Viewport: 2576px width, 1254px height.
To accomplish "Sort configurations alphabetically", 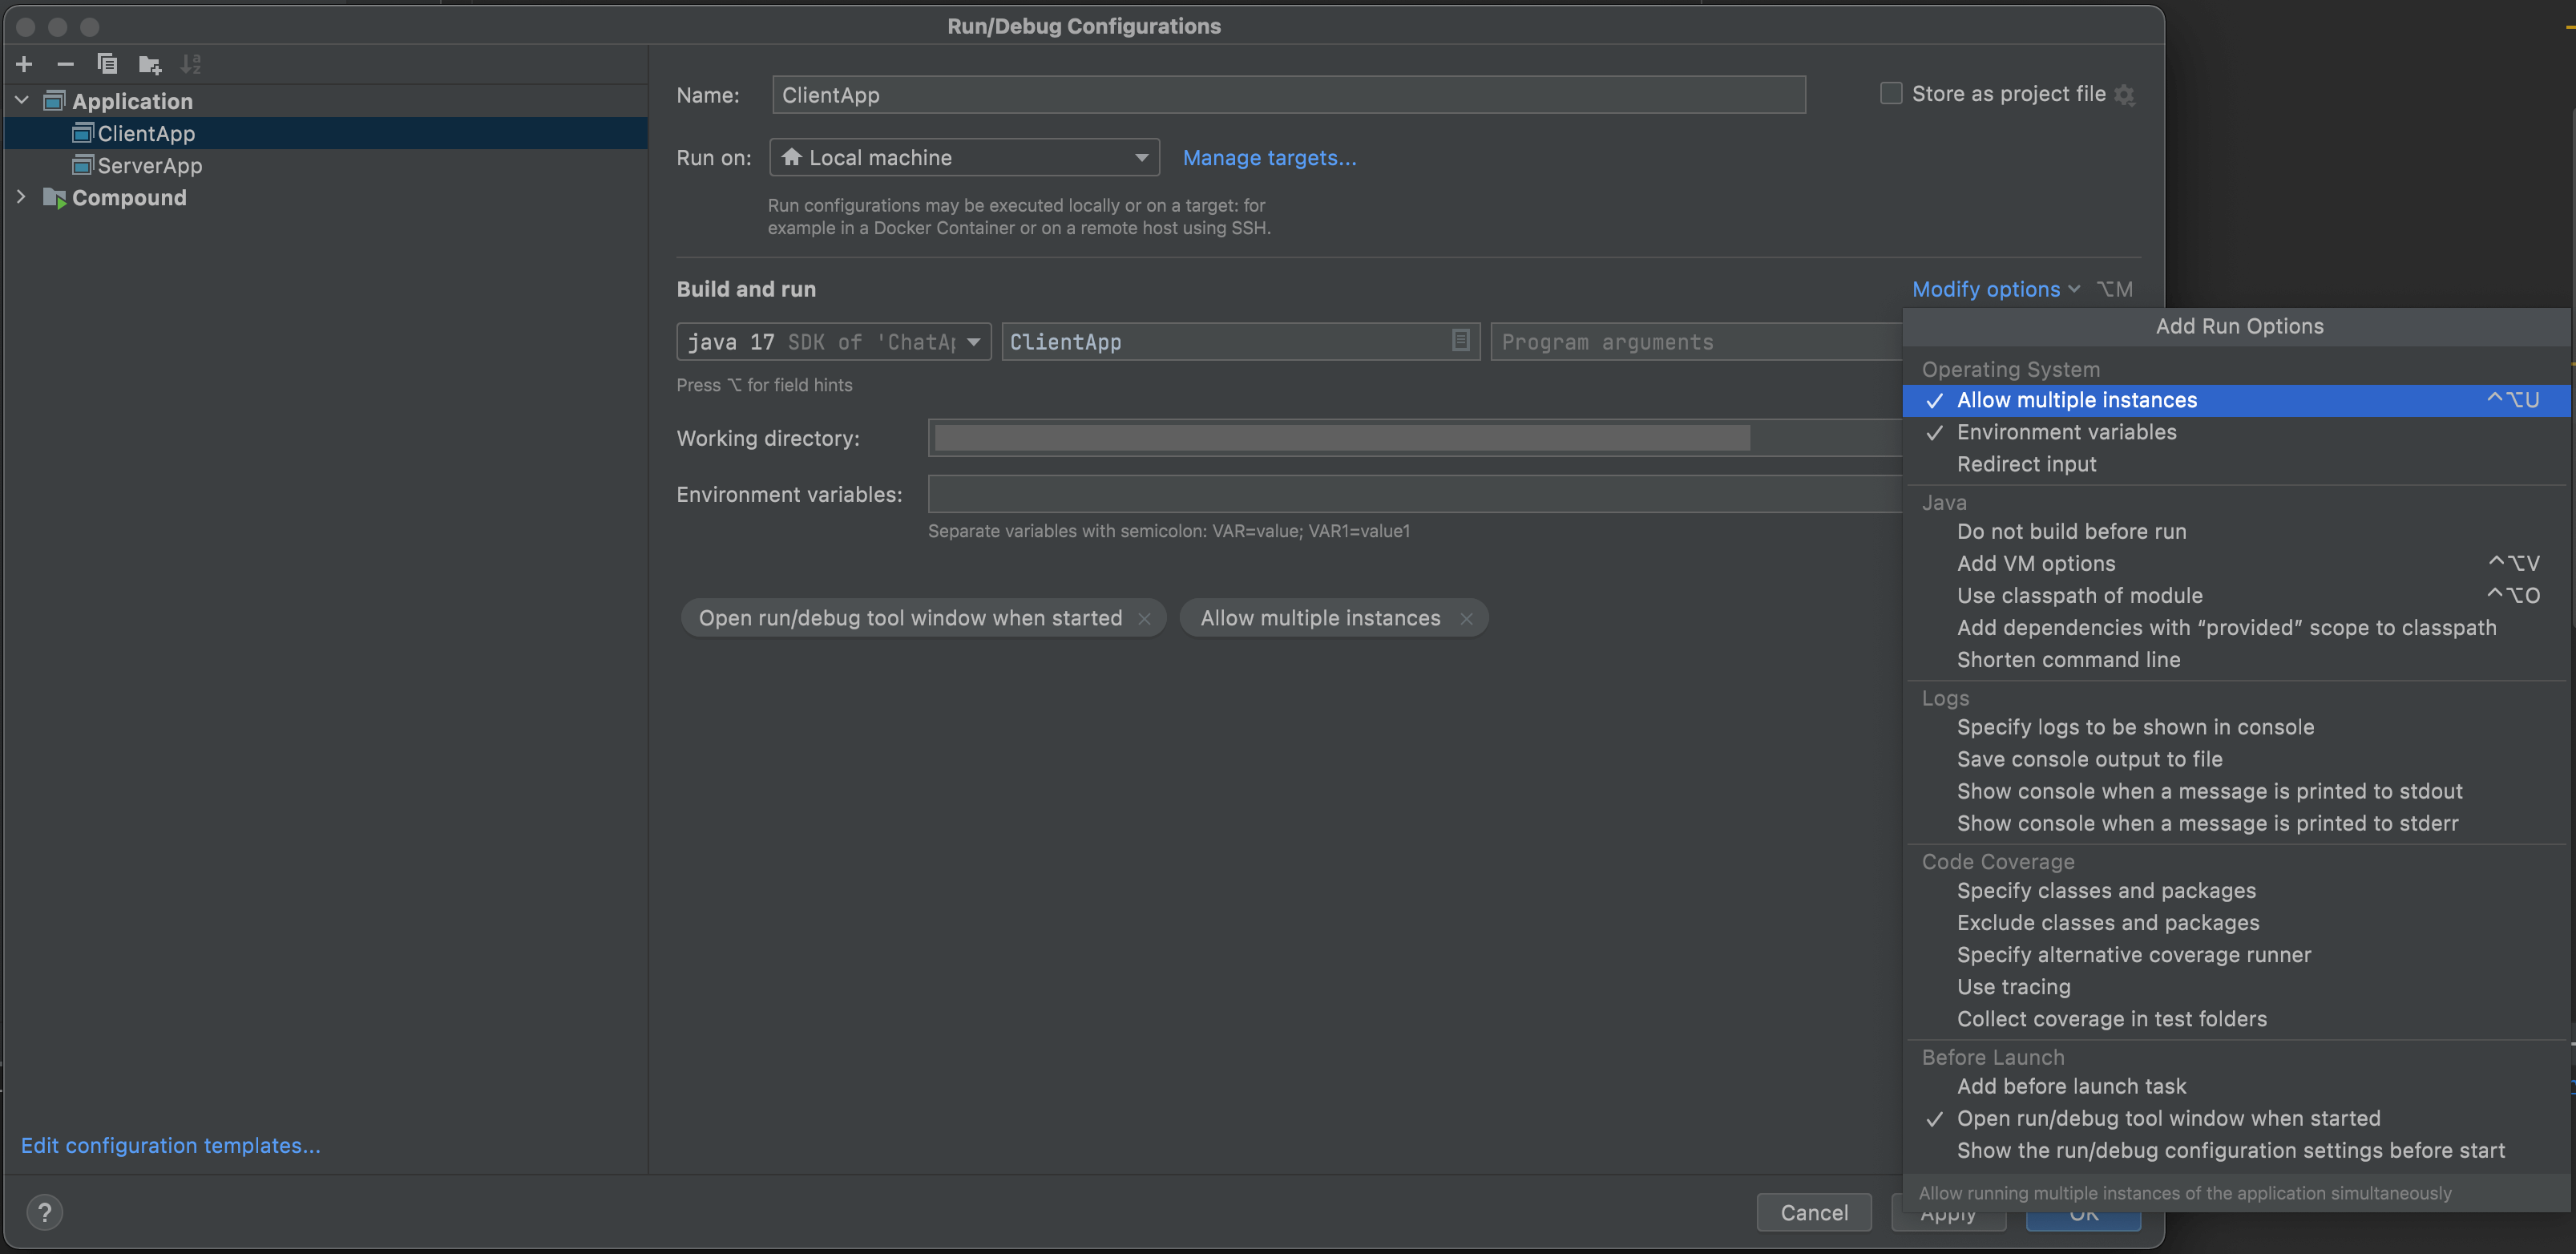I will pyautogui.click(x=191, y=65).
